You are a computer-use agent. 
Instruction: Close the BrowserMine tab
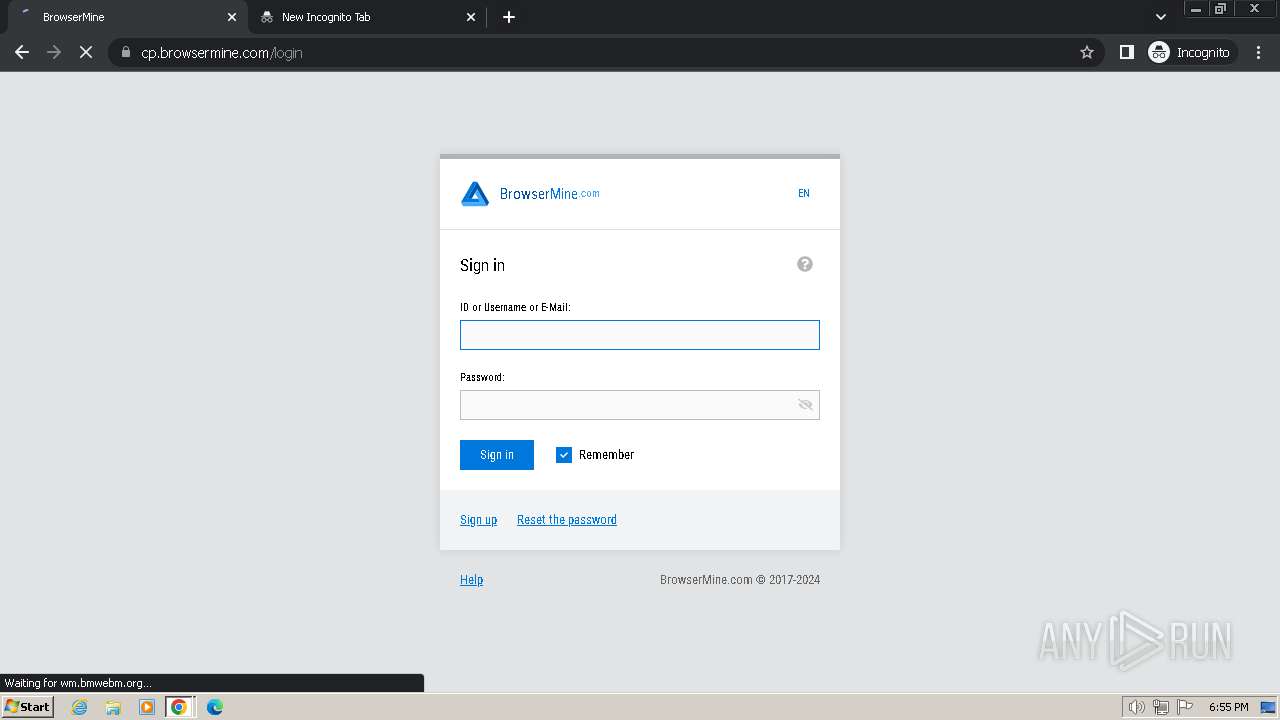coord(232,17)
